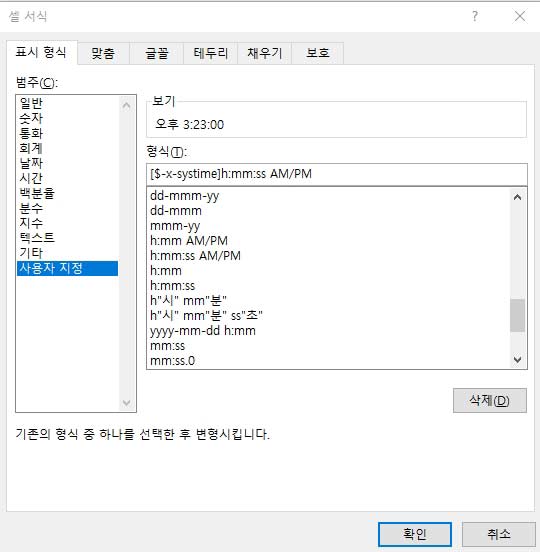This screenshot has height=552, width=540.
Task: Click category list scroll up arrow
Action: (x=126, y=105)
